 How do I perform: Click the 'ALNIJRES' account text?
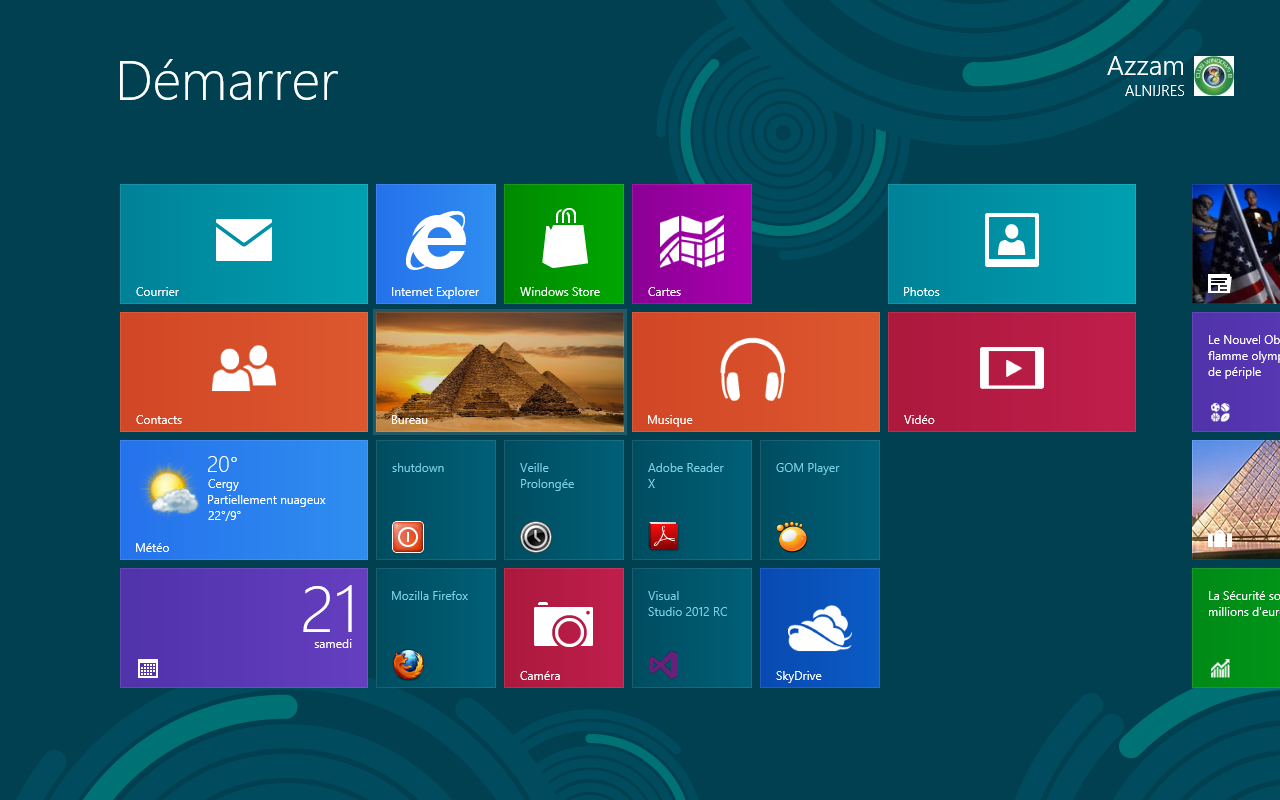(x=1155, y=91)
